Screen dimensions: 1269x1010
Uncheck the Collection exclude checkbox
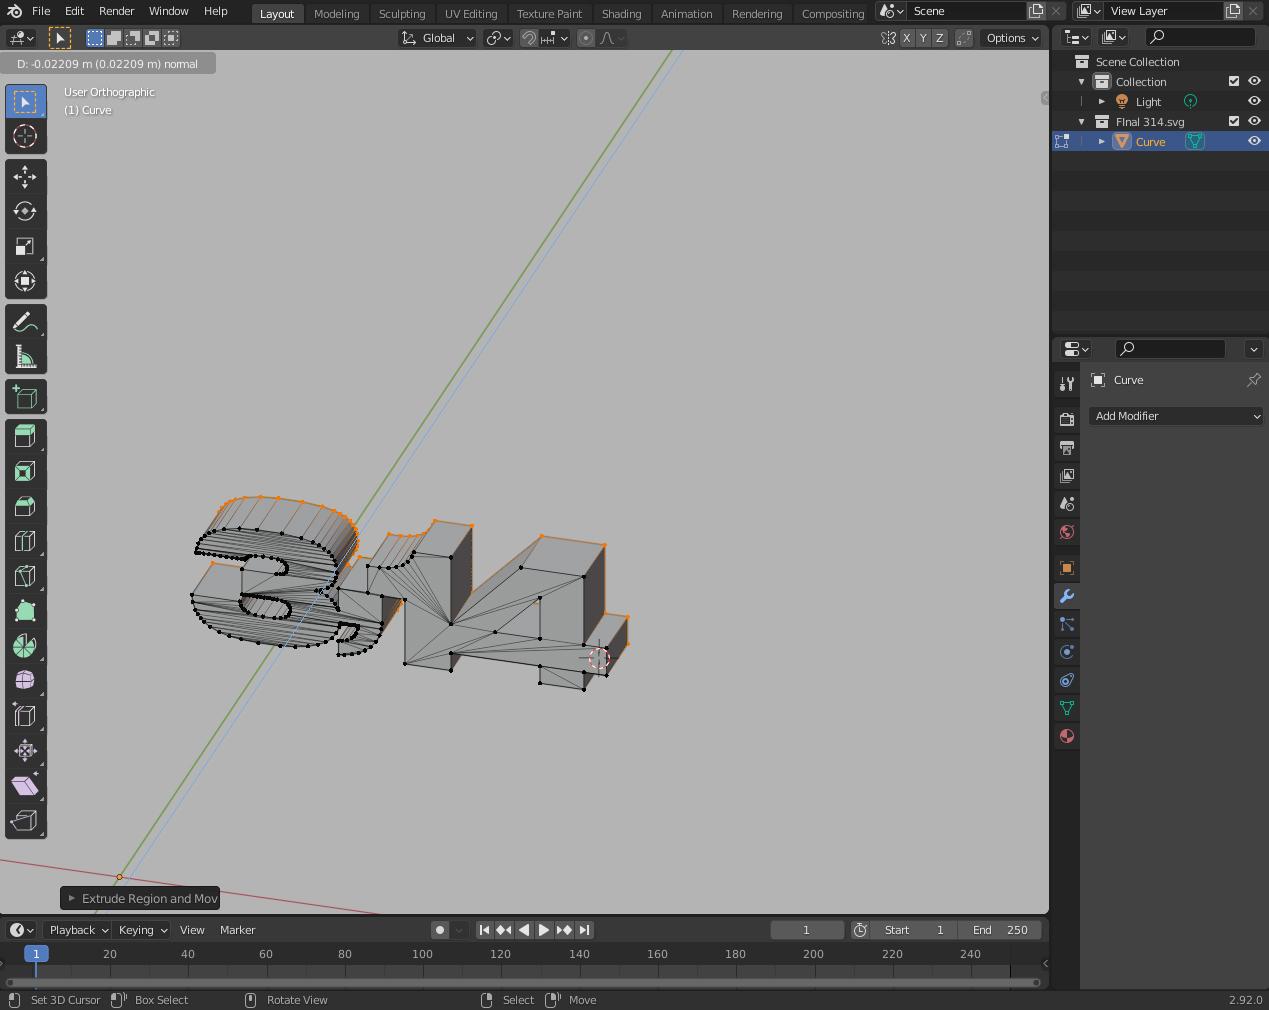[1234, 81]
